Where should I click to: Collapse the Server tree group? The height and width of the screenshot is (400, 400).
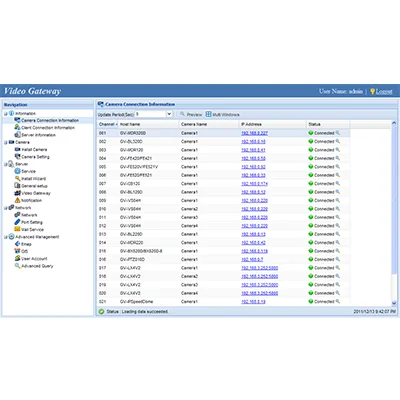(5, 164)
